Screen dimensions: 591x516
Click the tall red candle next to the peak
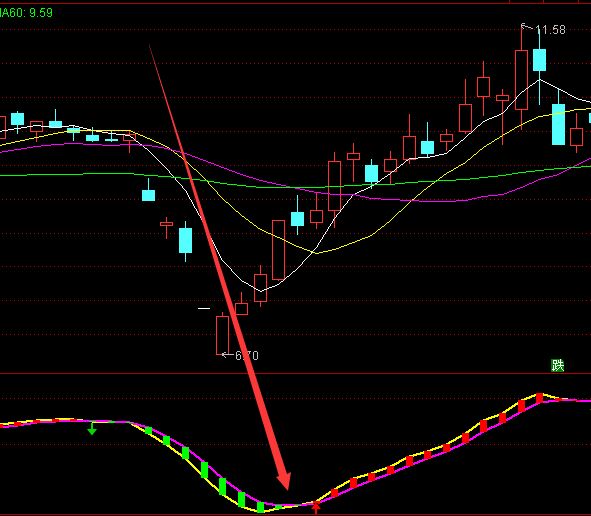pos(521,80)
